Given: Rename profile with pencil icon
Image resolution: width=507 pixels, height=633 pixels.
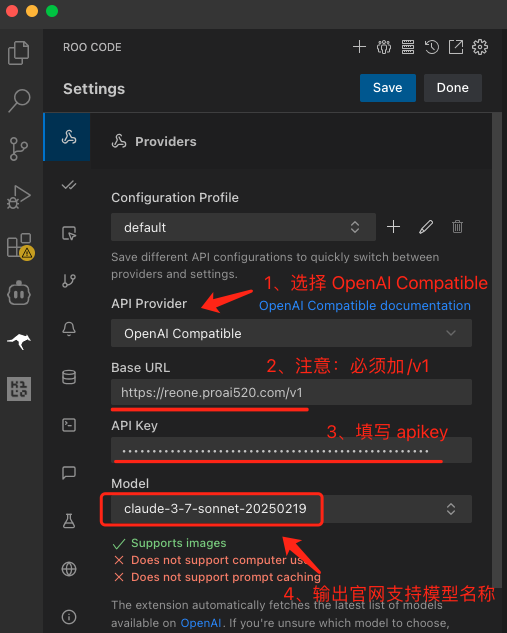Looking at the screenshot, I should pos(426,226).
